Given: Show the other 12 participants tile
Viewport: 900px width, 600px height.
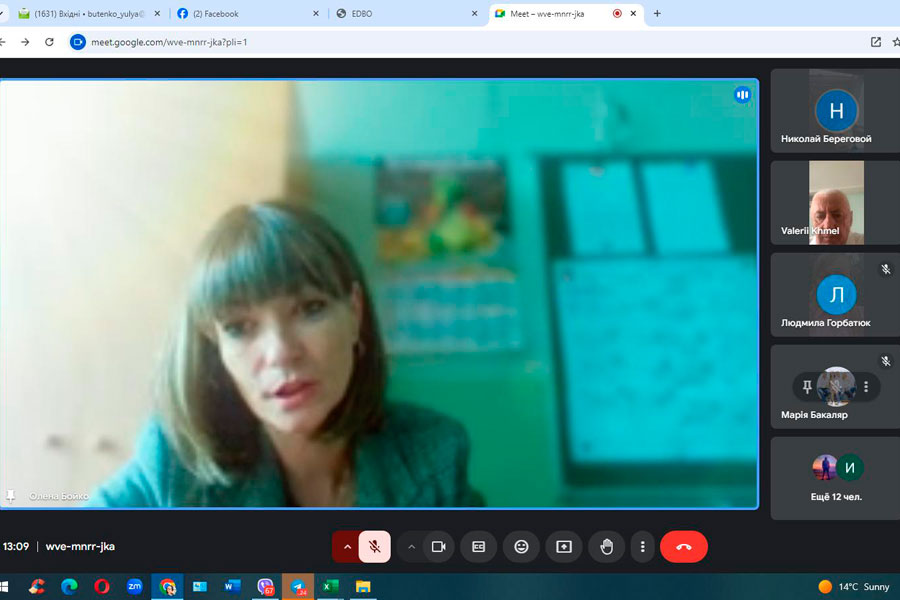Looking at the screenshot, I should click(x=836, y=478).
